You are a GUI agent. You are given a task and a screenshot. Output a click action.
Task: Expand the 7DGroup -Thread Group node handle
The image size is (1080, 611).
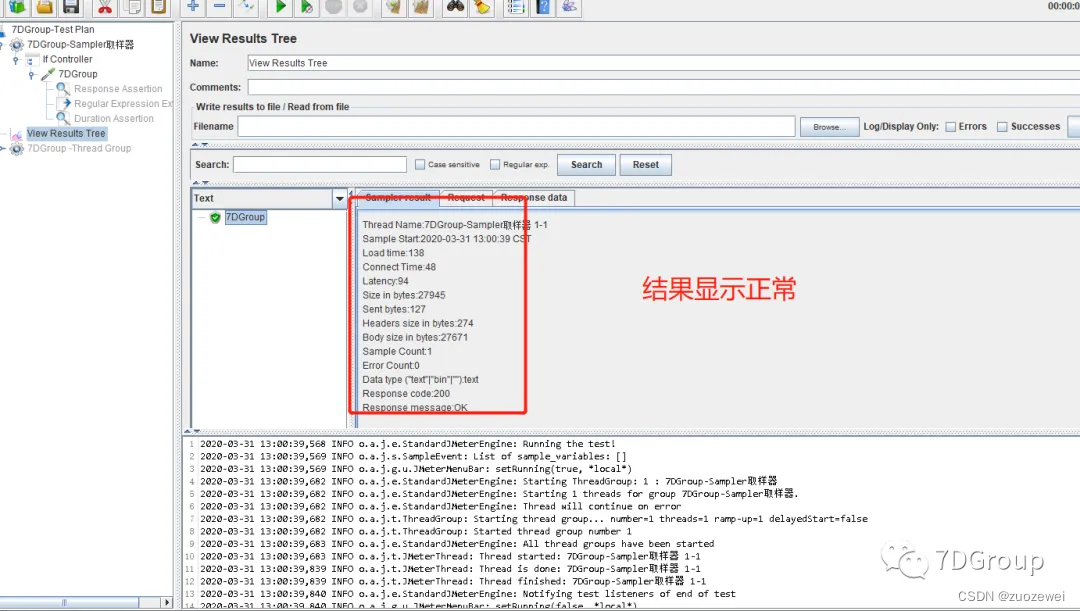coord(2,149)
